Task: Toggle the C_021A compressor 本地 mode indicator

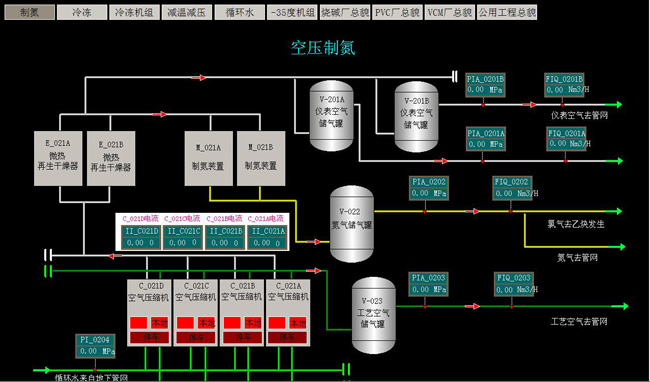Action: pyautogui.click(x=297, y=323)
